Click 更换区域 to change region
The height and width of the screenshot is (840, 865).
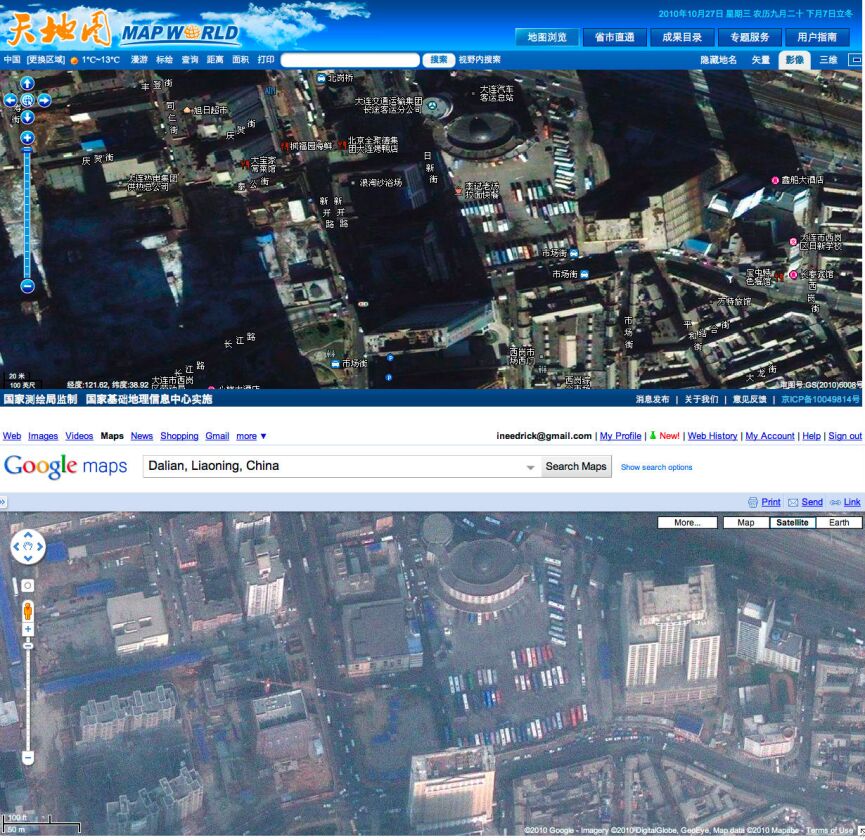46,60
